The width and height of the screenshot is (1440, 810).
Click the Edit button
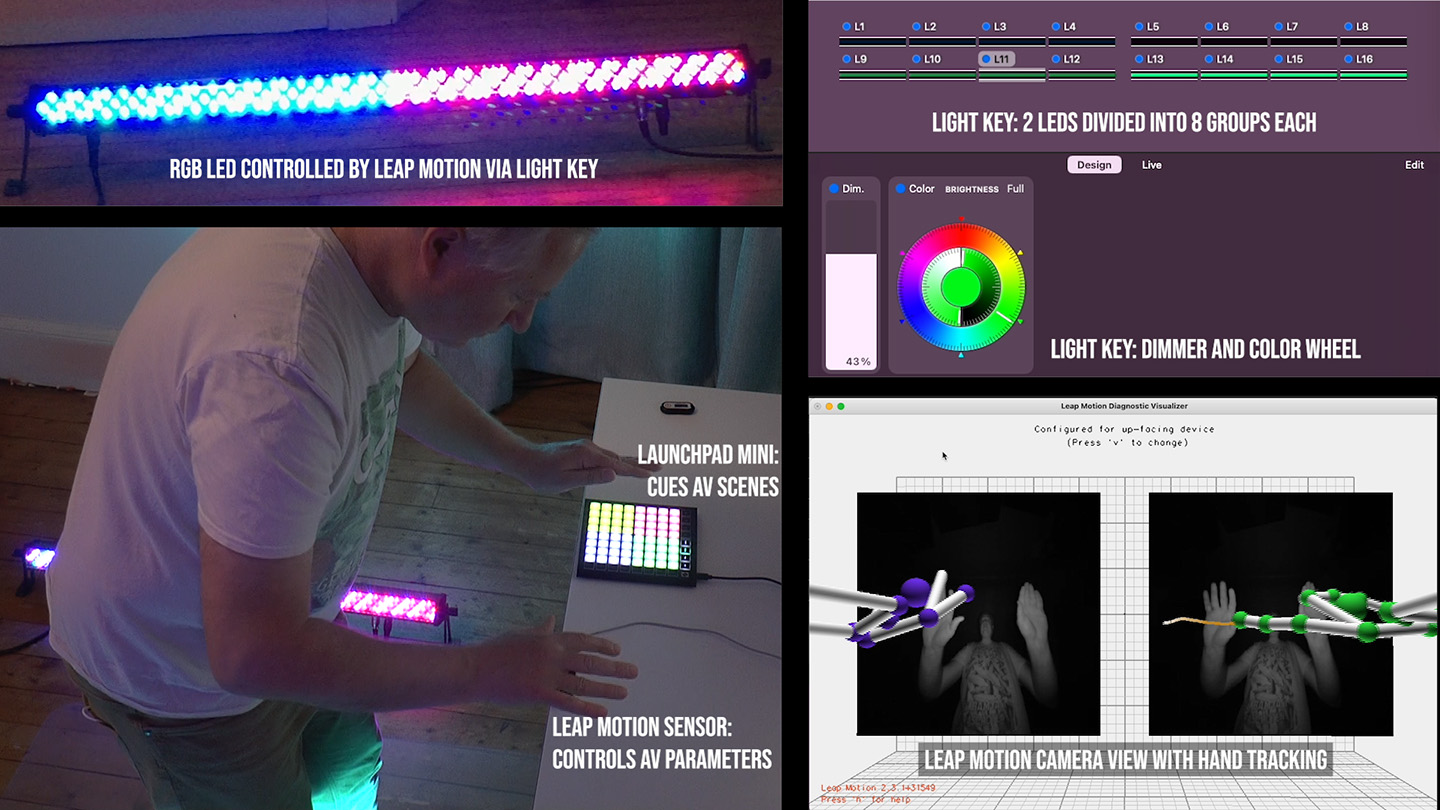pos(1414,165)
